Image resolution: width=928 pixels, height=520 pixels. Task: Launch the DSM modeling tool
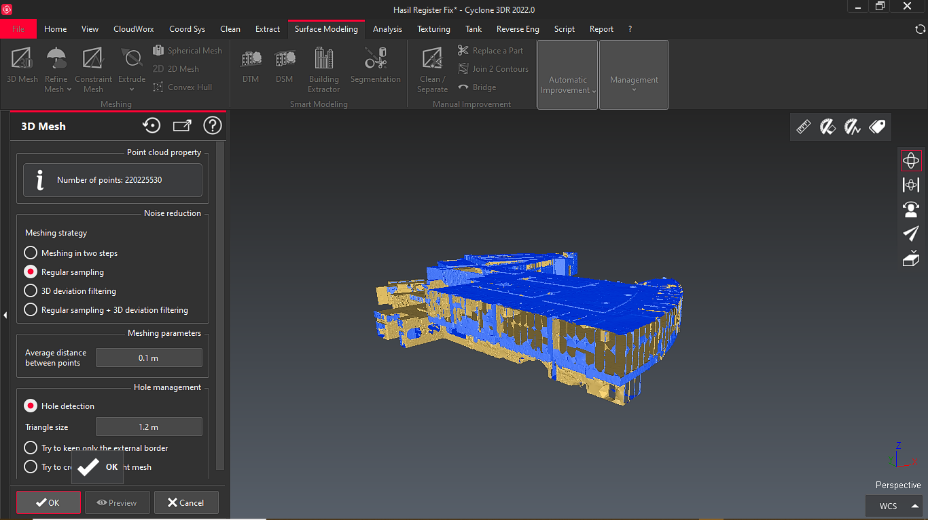pos(284,65)
